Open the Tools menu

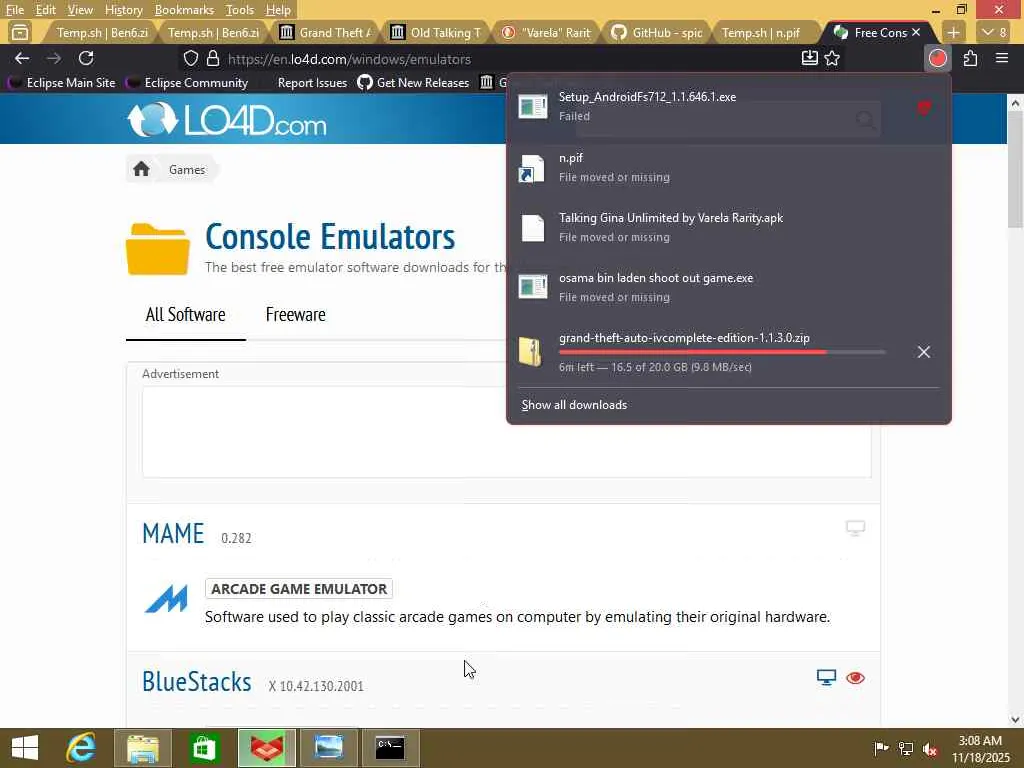point(240,10)
